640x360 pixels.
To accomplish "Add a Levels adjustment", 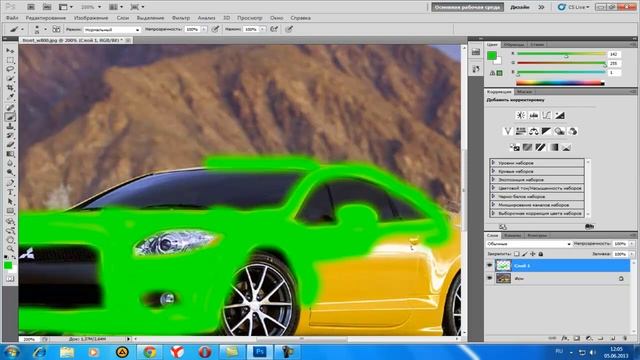I will click(x=533, y=116).
